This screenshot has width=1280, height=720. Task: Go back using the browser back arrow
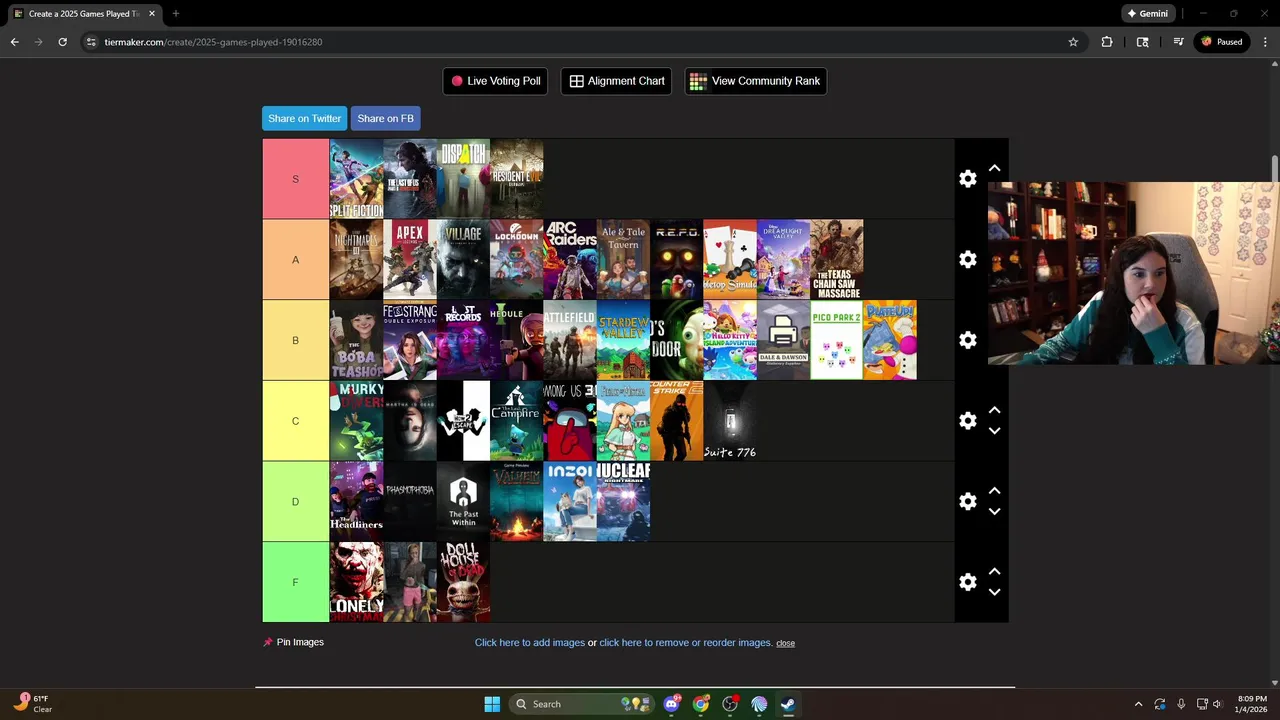[x=14, y=42]
